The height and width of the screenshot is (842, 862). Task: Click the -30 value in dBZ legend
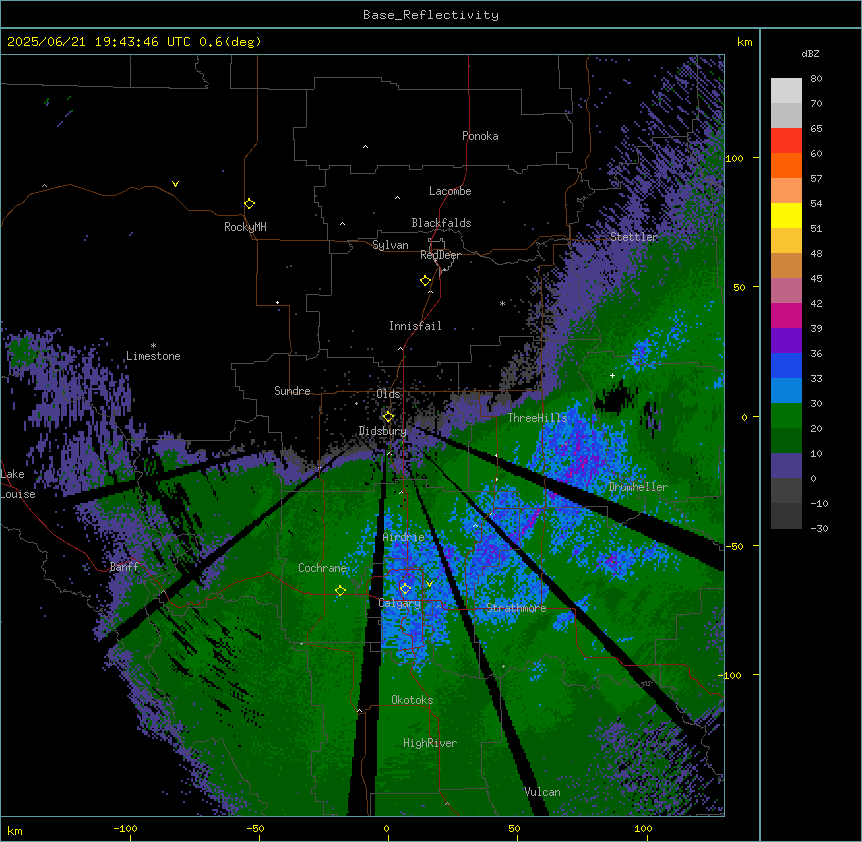point(819,529)
